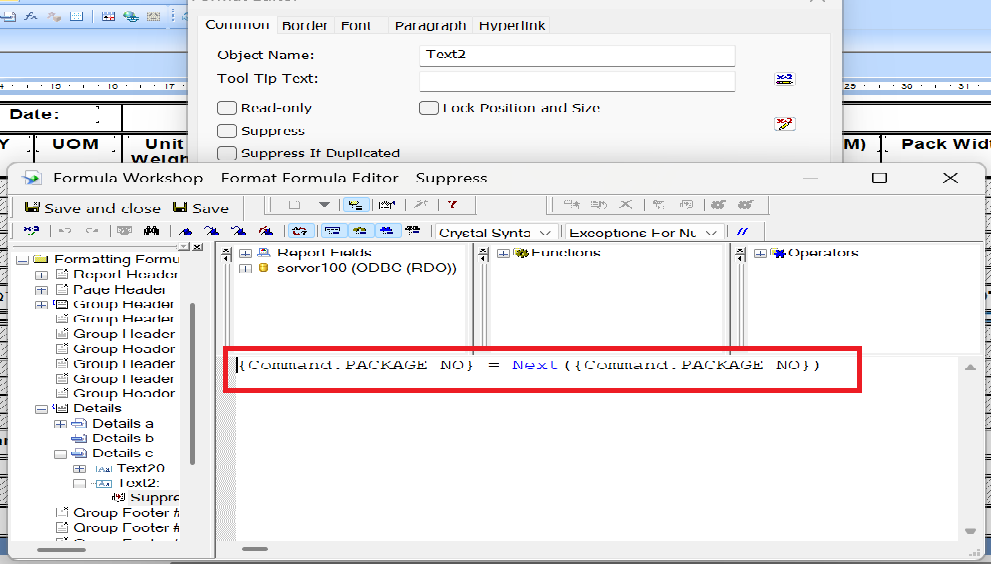
Task: Click inside the Object Name field showing Text2
Action: [577, 55]
